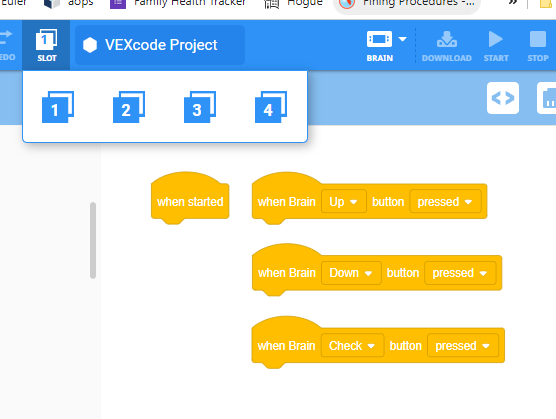Download the project to the brain
The image size is (556, 419).
[x=447, y=46]
